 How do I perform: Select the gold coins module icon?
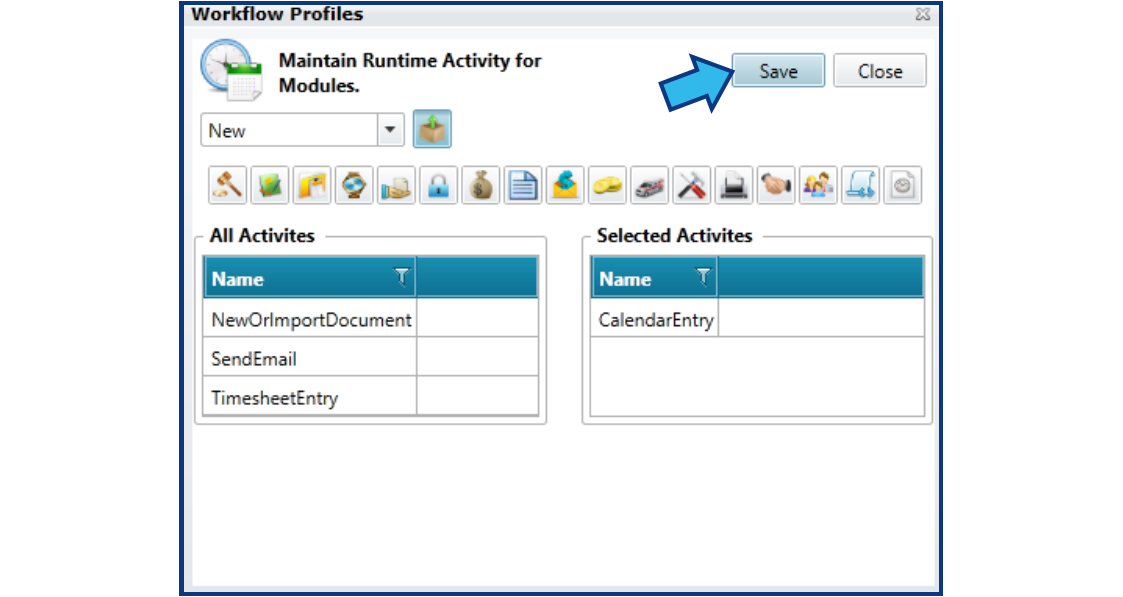(607, 185)
